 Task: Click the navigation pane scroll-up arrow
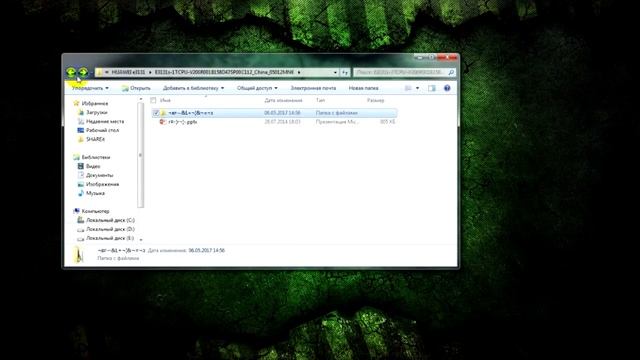coord(141,99)
